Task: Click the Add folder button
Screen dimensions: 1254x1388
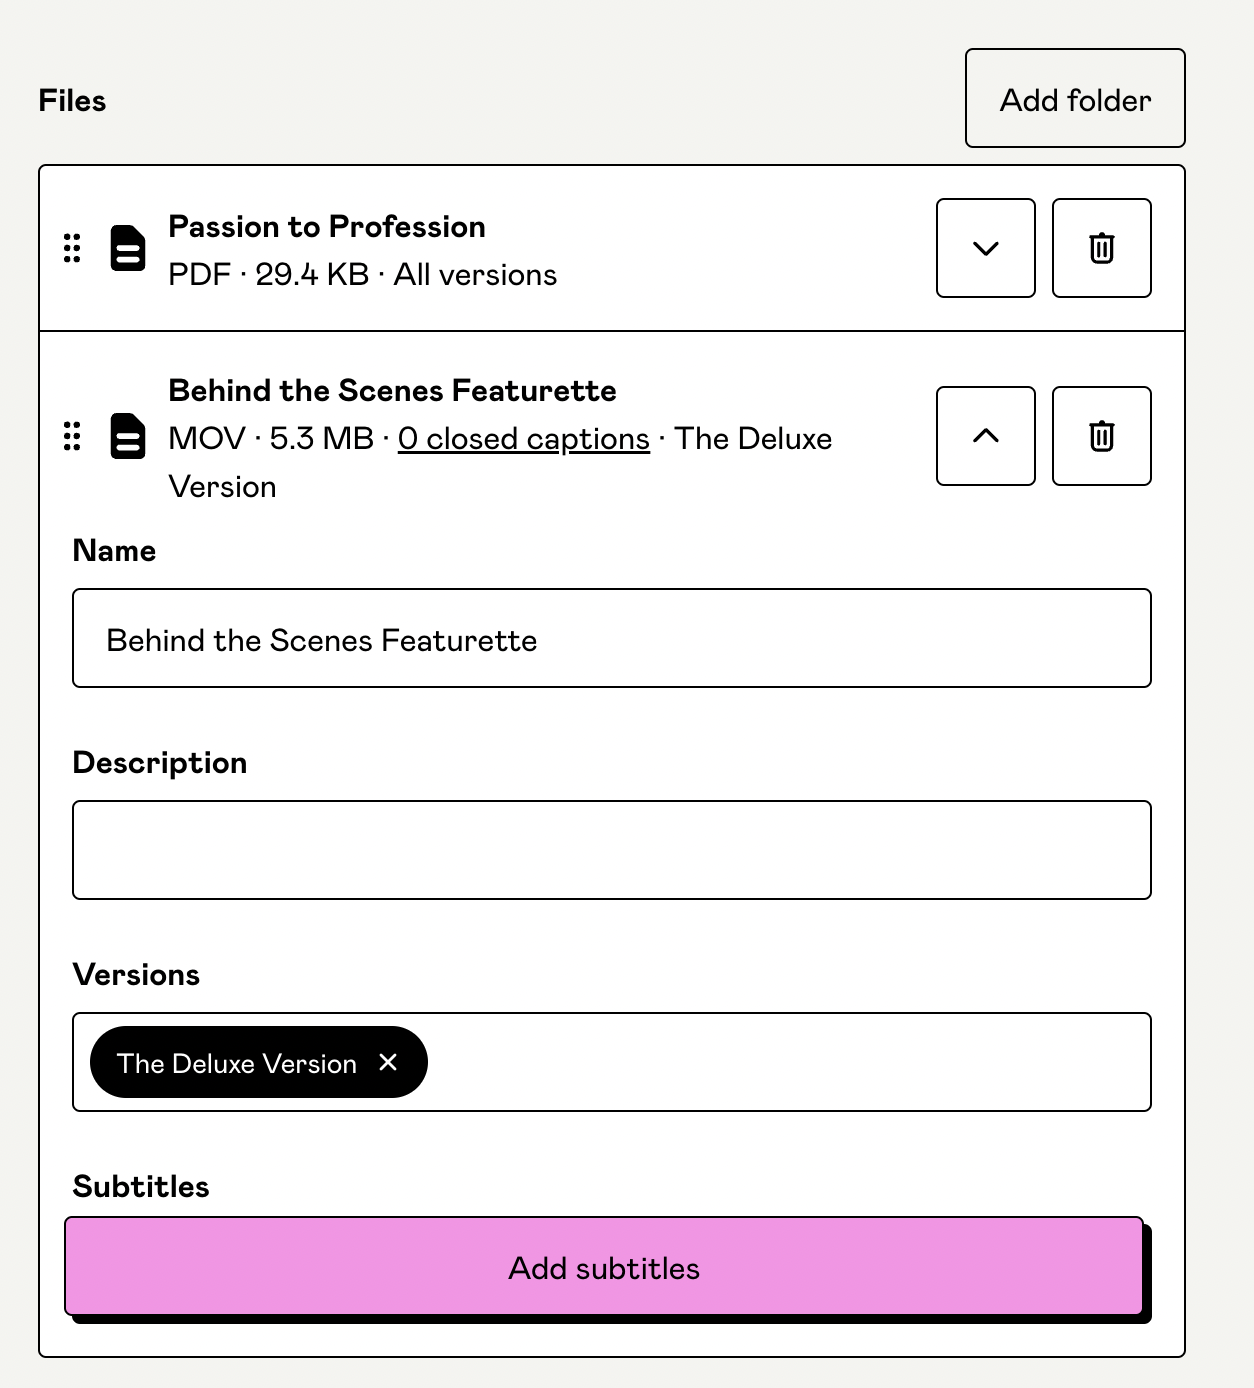Action: pyautogui.click(x=1075, y=99)
